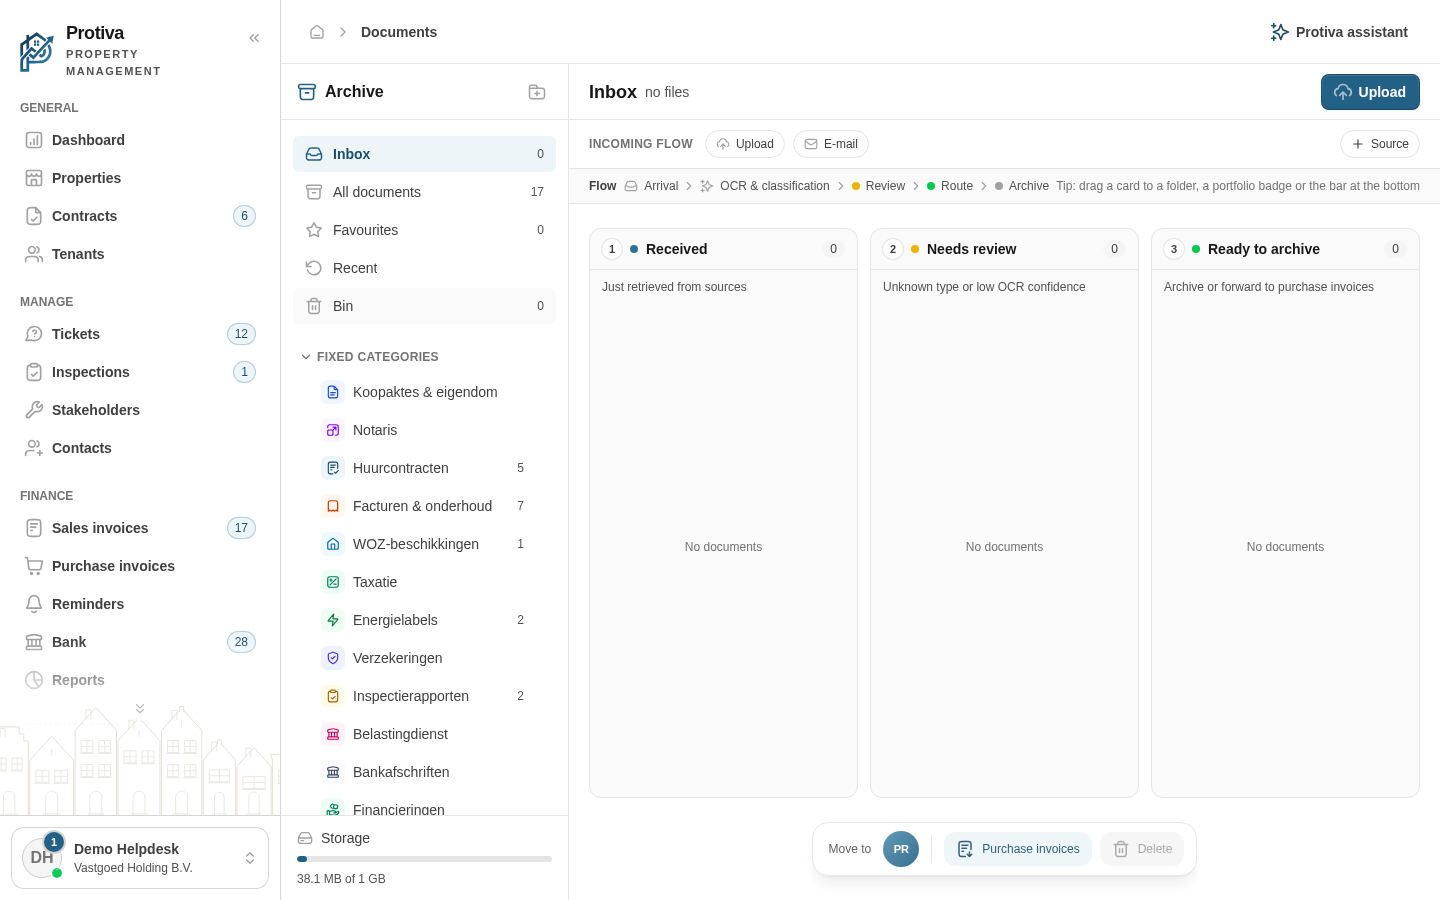This screenshot has height=900, width=1440.
Task: Click the Delete button in bottom bar
Action: (1142, 849)
